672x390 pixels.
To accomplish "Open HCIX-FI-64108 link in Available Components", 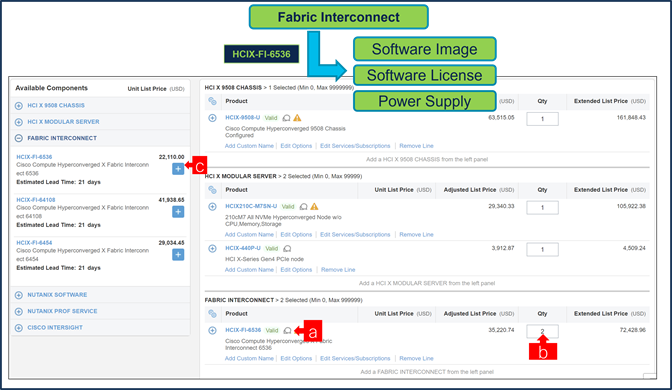I will pos(36,200).
